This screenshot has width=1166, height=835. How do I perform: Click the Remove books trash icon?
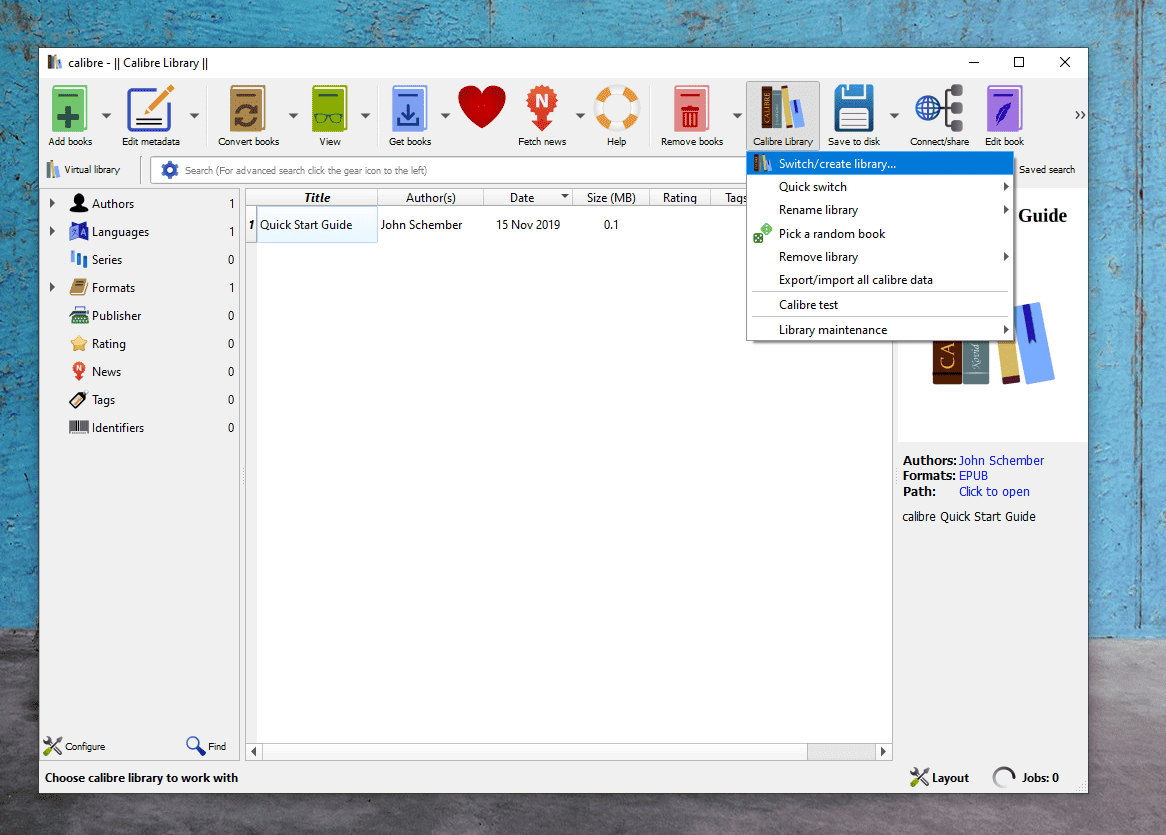point(691,109)
